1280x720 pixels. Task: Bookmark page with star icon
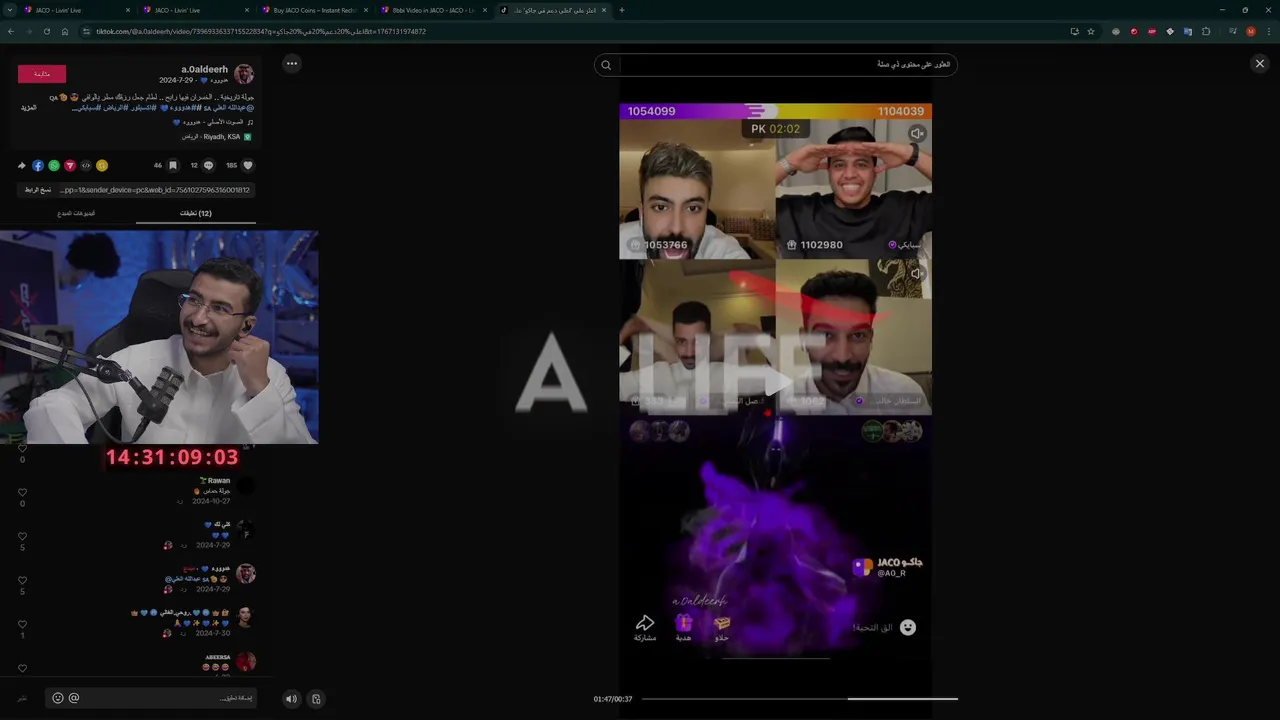coord(1091,31)
